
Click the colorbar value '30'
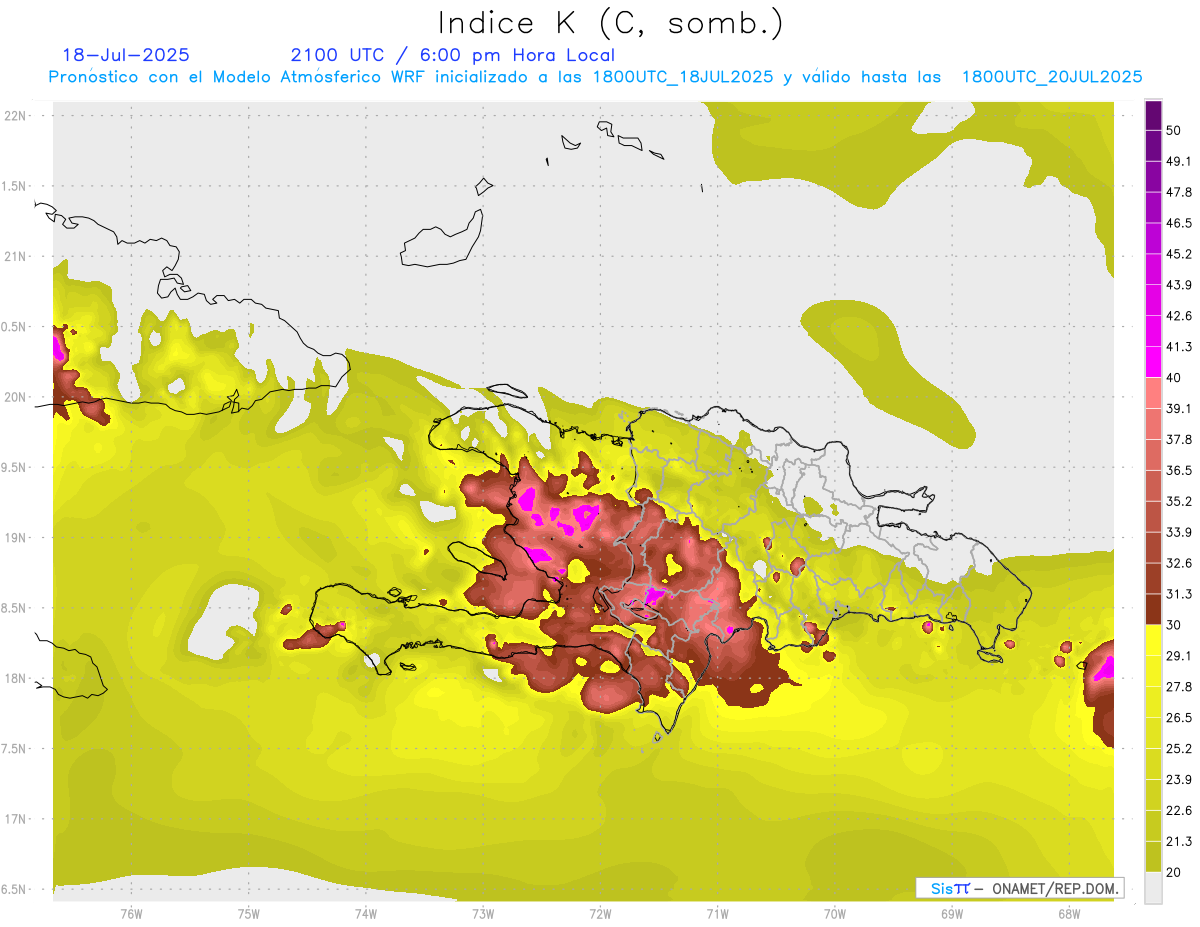[1174, 625]
